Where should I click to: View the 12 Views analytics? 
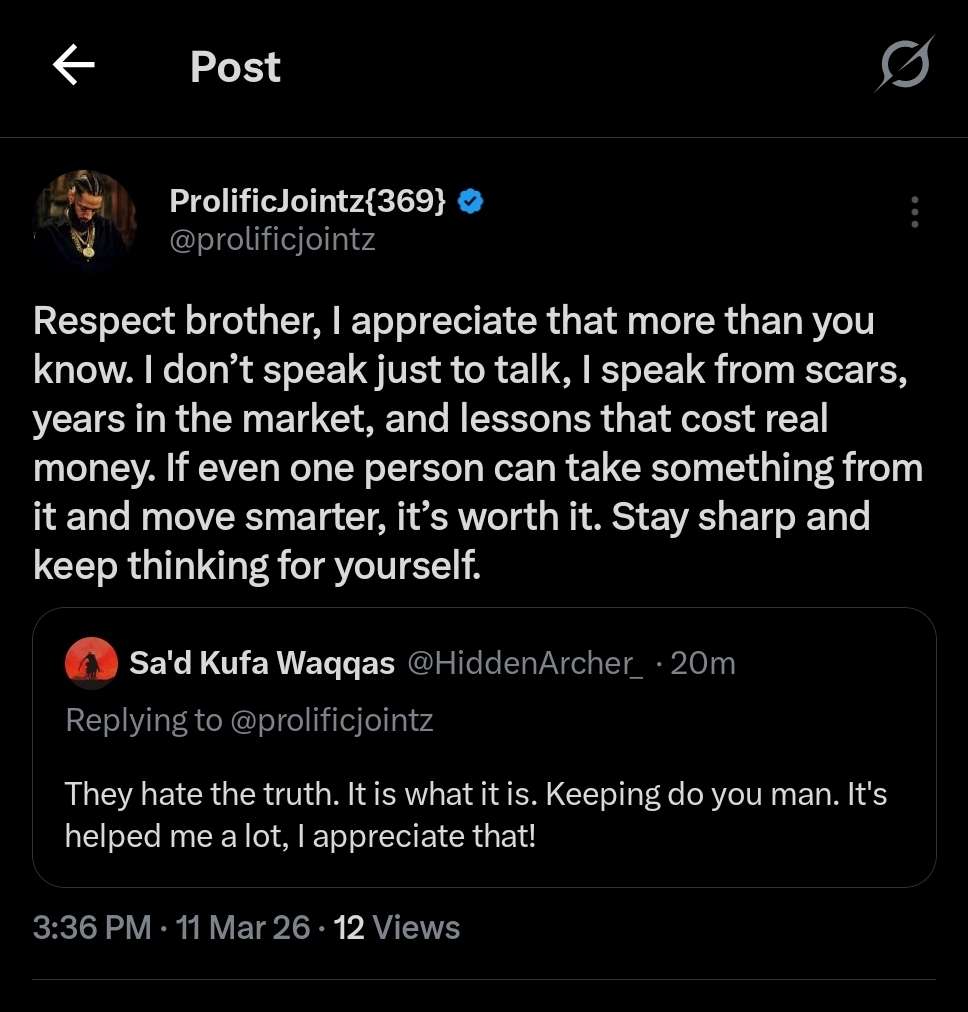(397, 928)
